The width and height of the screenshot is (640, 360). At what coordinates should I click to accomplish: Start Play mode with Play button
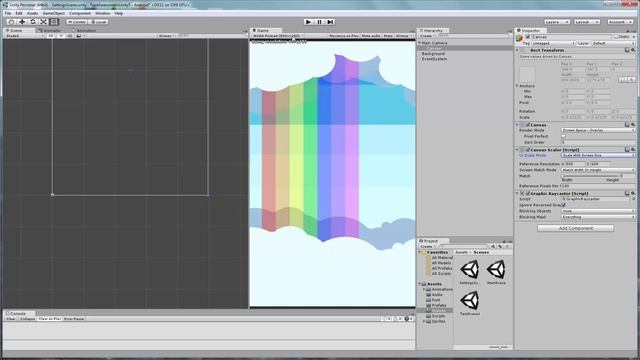coord(309,22)
